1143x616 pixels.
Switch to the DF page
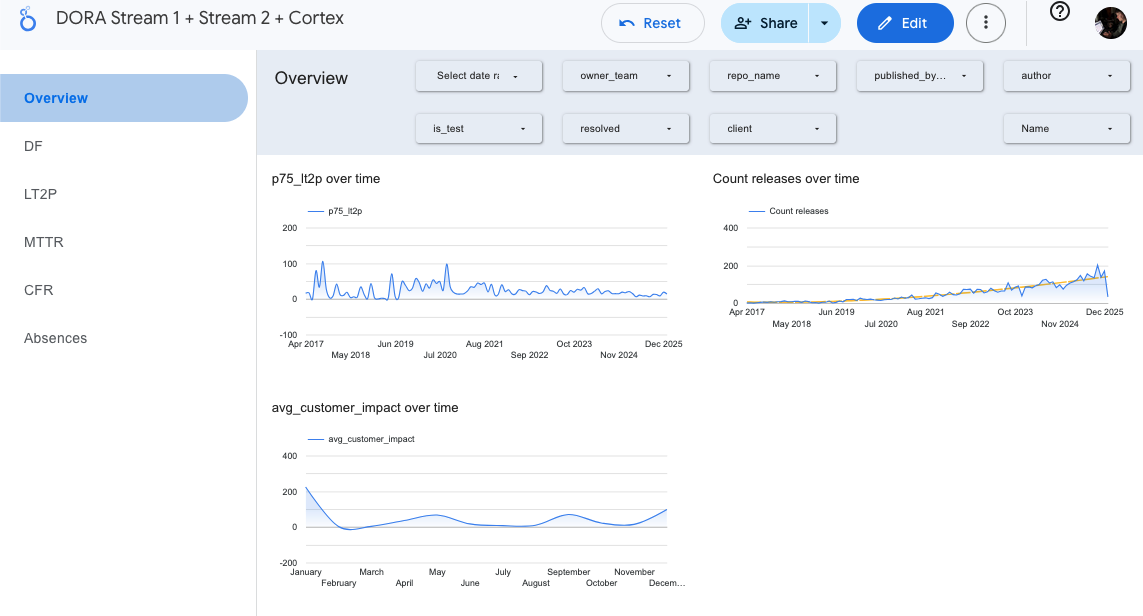pos(33,146)
